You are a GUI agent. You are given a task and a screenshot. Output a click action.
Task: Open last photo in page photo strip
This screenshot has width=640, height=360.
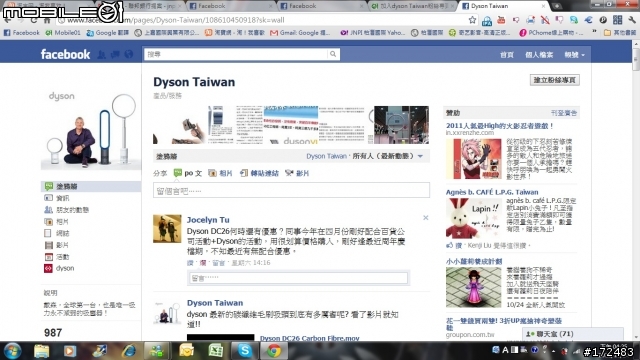[401, 125]
